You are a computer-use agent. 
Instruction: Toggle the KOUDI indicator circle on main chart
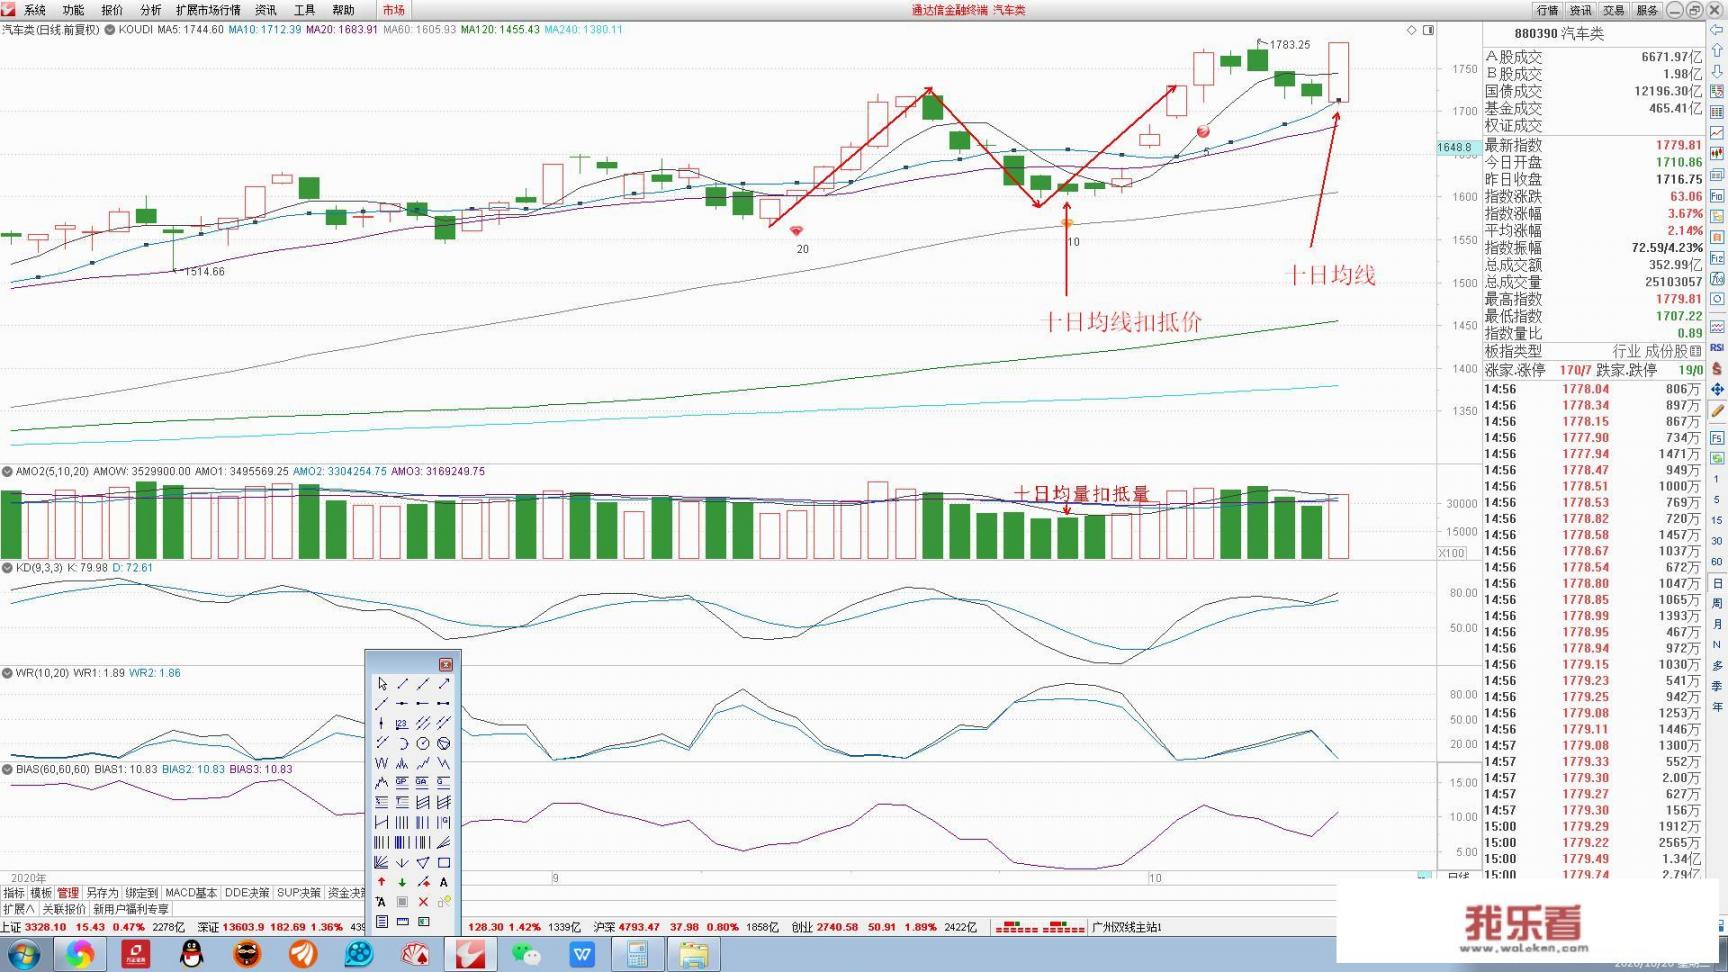(x=110, y=30)
